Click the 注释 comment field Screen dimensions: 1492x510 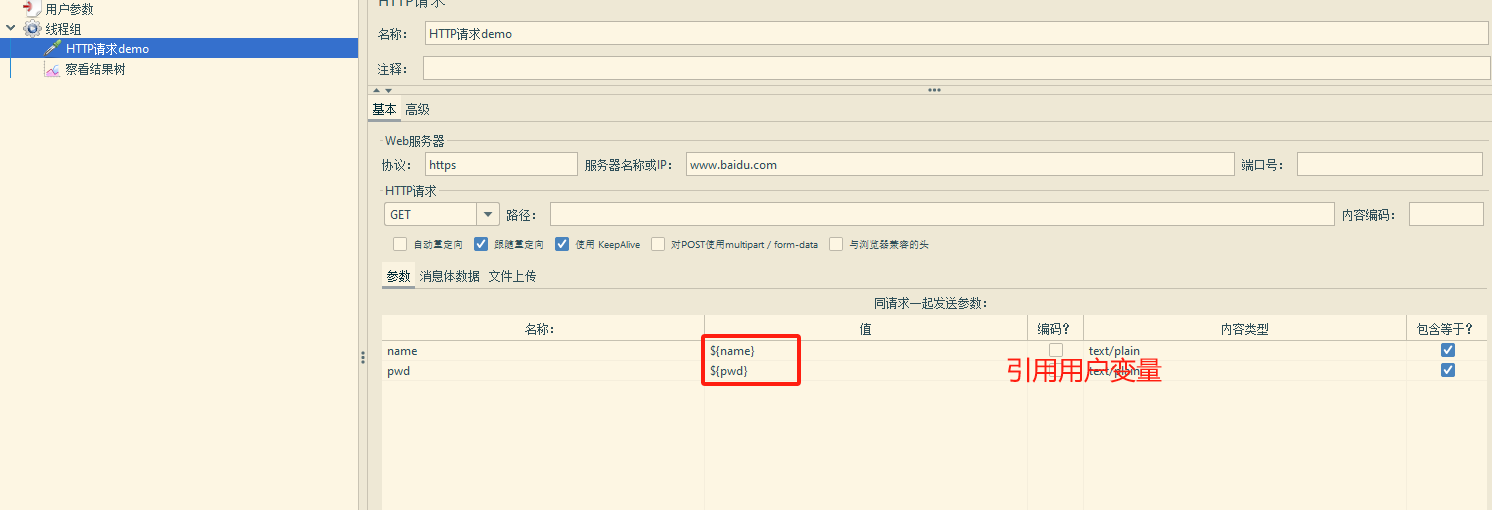click(x=956, y=68)
